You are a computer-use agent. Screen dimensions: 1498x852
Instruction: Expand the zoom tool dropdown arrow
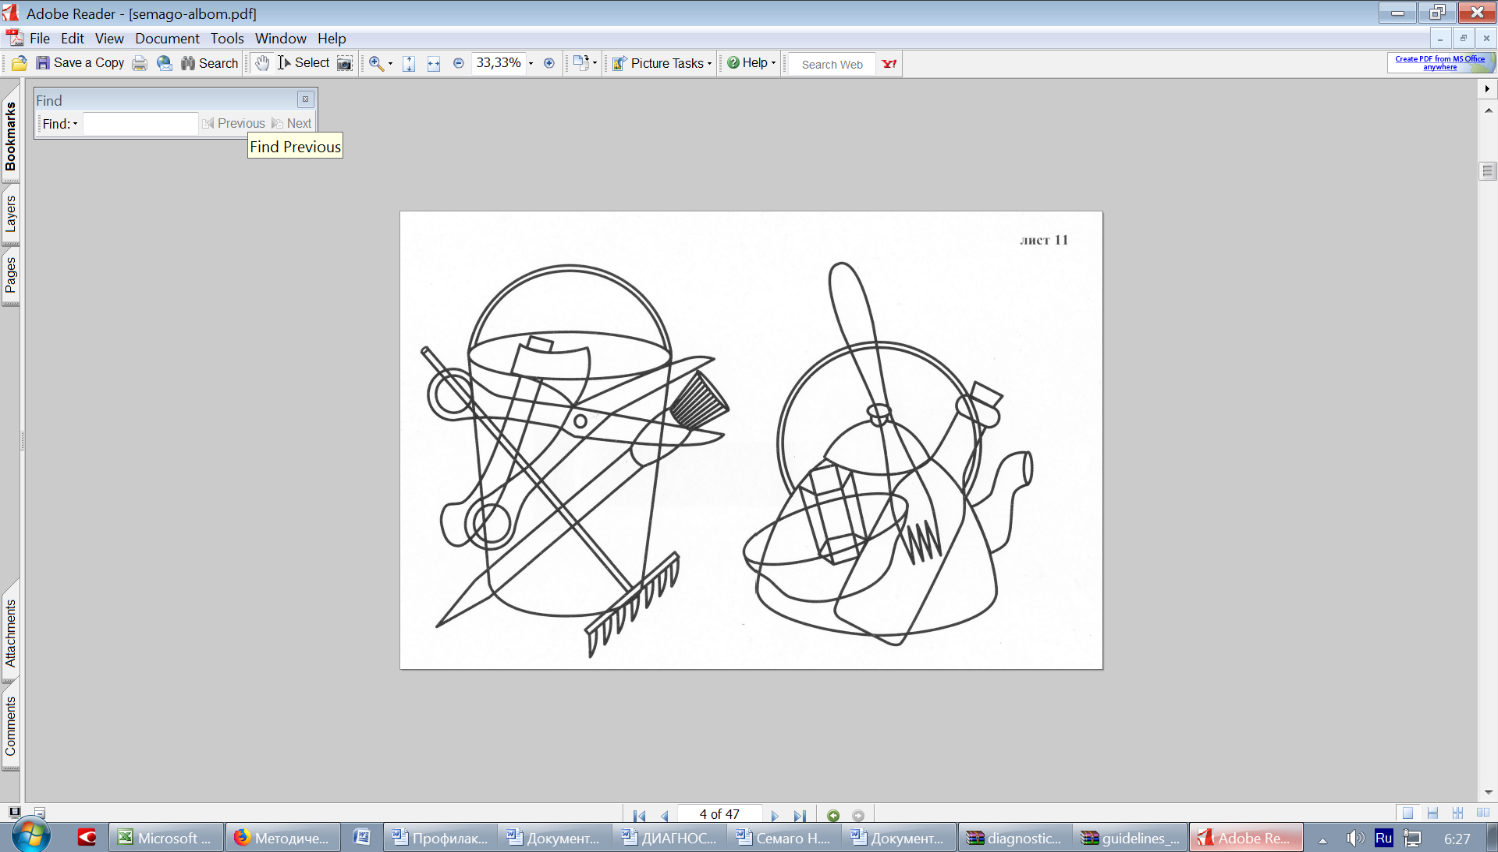390,63
